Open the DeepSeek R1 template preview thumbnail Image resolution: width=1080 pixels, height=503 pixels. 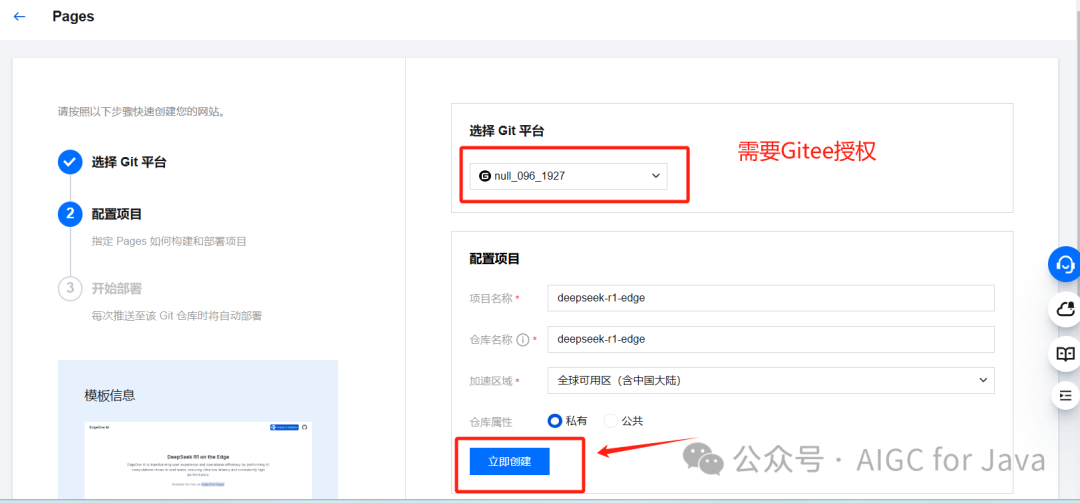(x=198, y=459)
